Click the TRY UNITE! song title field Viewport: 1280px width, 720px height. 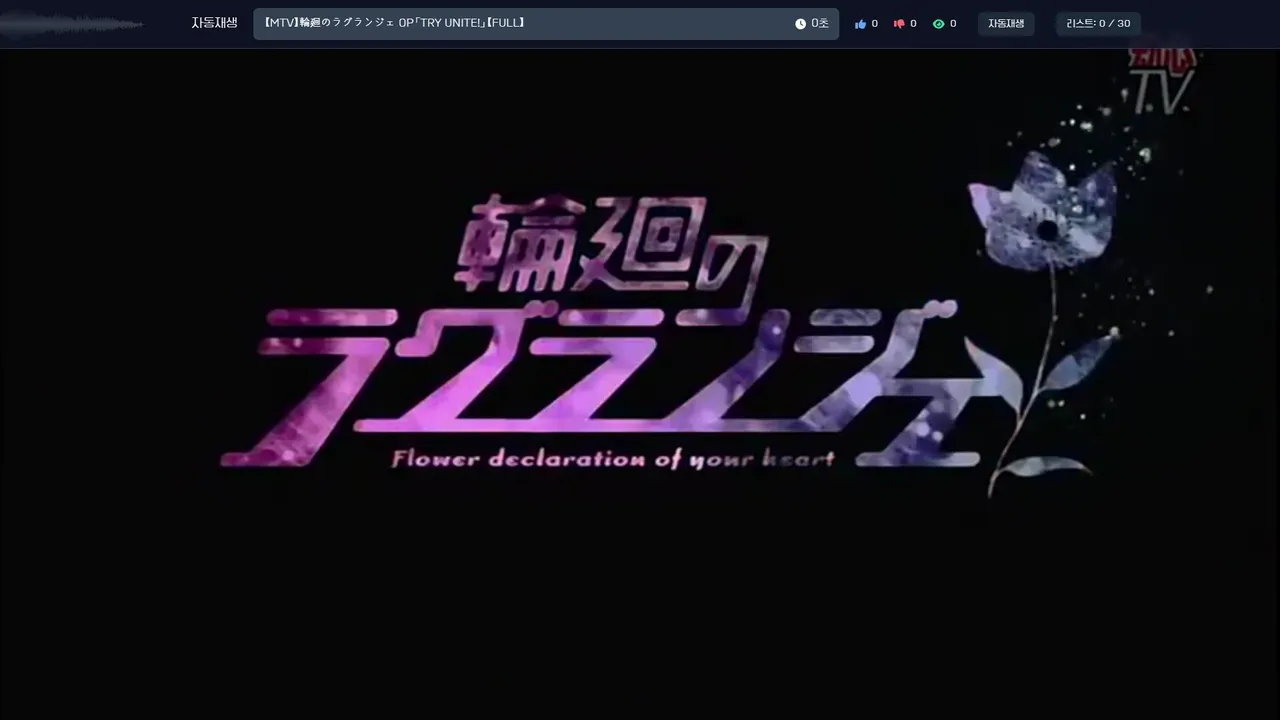tap(546, 24)
